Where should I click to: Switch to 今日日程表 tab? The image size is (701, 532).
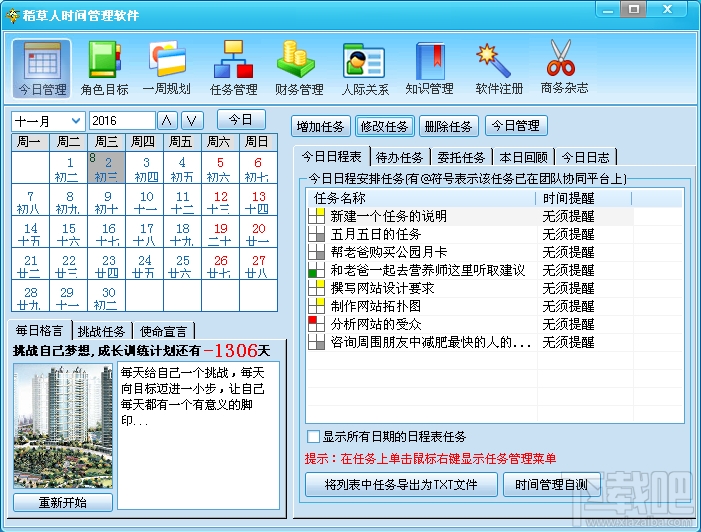(x=331, y=157)
